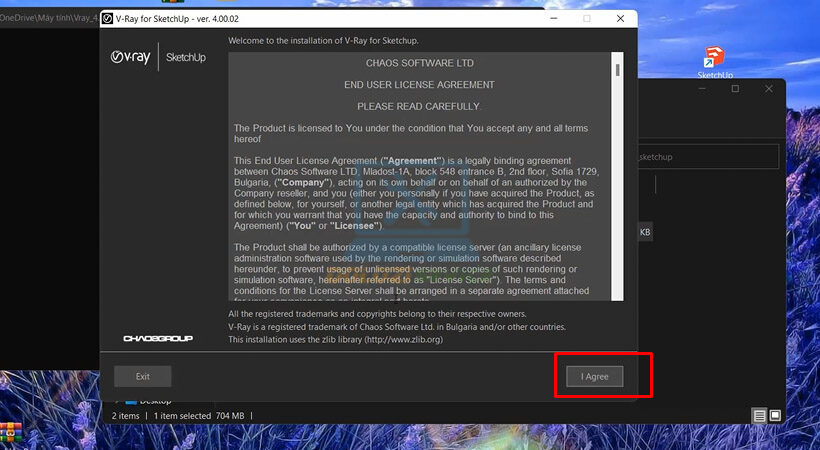Switch to details view in Explorer
The image size is (820, 450).
tap(760, 415)
